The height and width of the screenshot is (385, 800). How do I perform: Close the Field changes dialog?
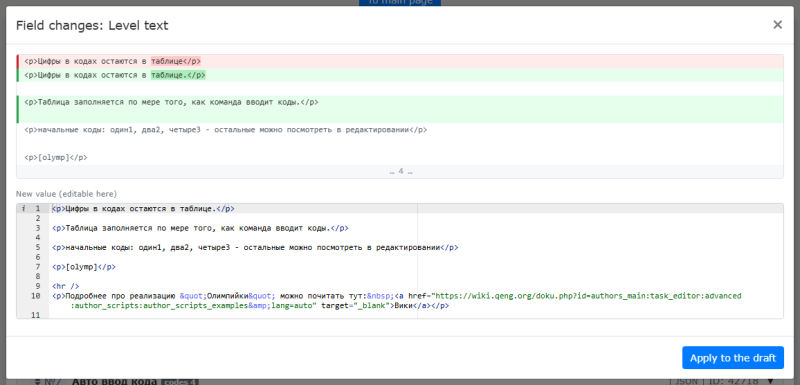[x=777, y=24]
